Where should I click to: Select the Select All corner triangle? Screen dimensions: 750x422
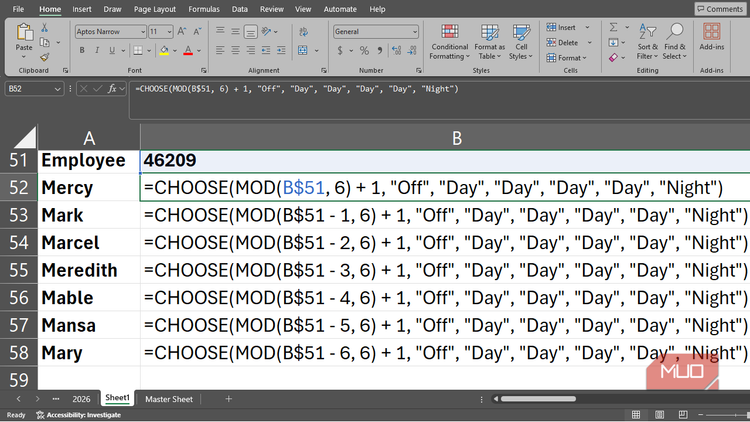(25, 138)
